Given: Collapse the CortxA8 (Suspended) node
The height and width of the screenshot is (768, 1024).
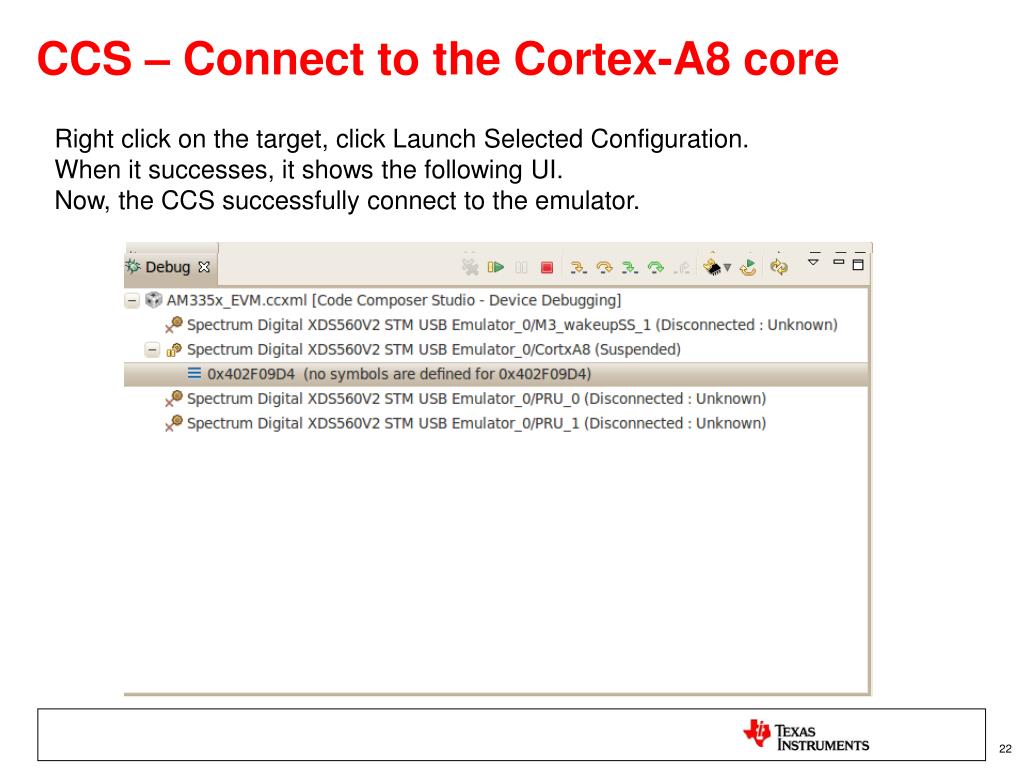Looking at the screenshot, I should pos(152,350).
